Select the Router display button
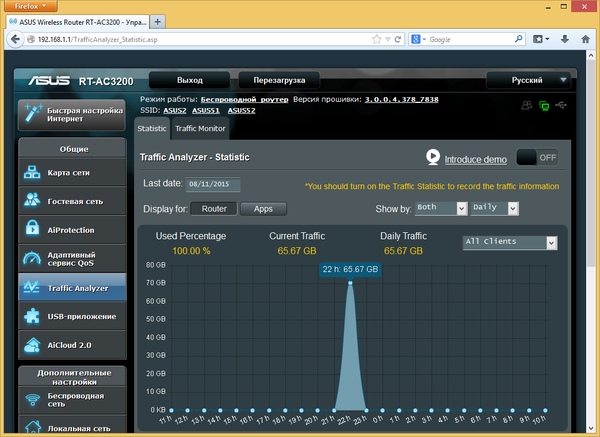The image size is (600, 437). coord(214,209)
